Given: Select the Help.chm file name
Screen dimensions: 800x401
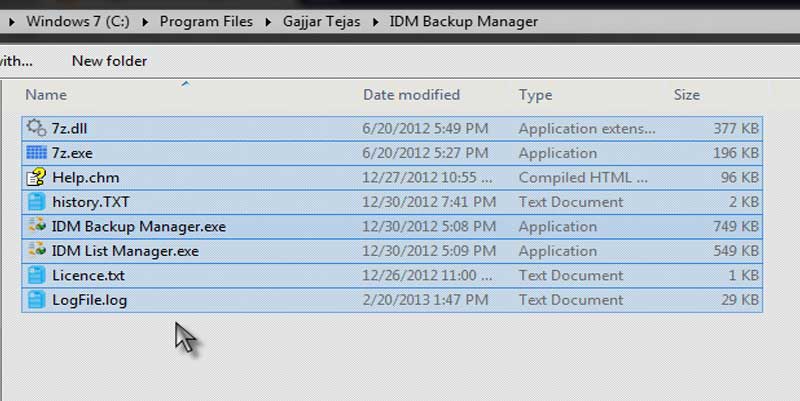Looking at the screenshot, I should pyautogui.click(x=85, y=178).
